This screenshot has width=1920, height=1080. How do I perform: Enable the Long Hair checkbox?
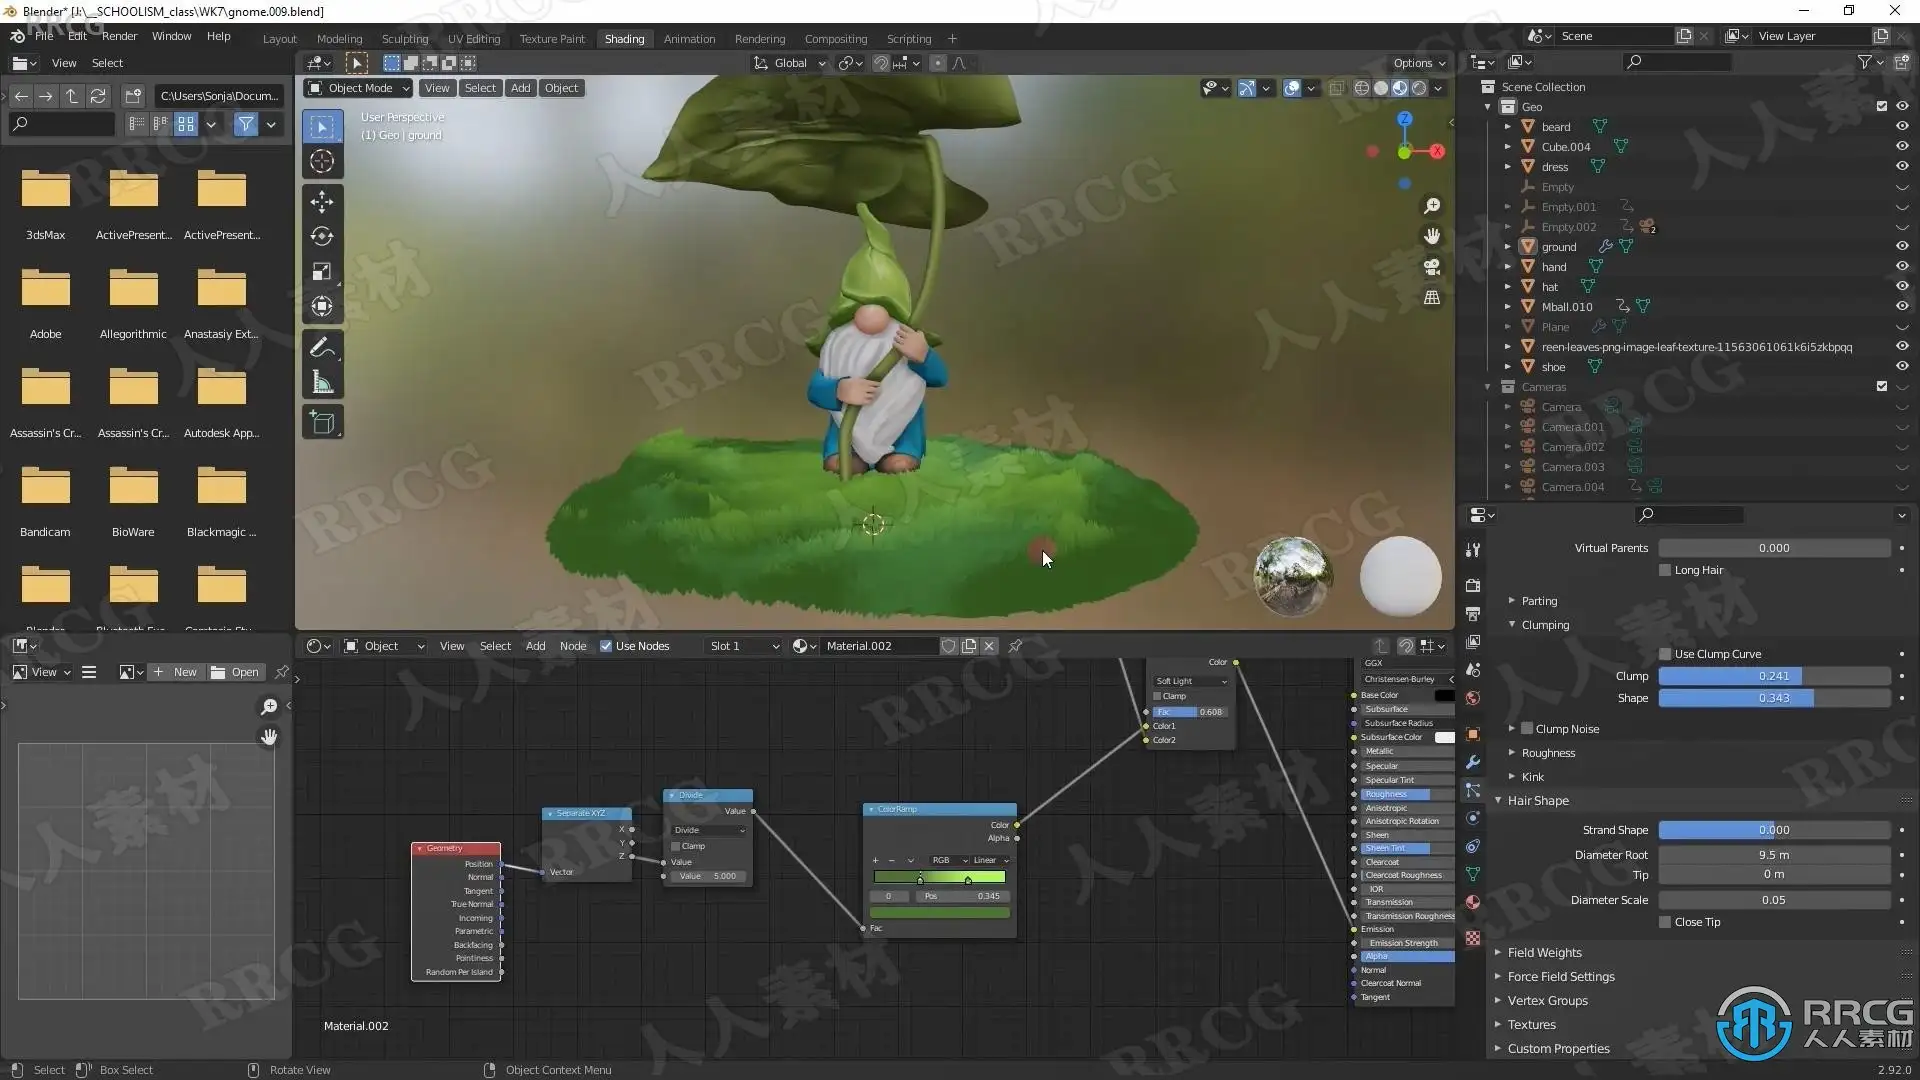(x=1665, y=570)
